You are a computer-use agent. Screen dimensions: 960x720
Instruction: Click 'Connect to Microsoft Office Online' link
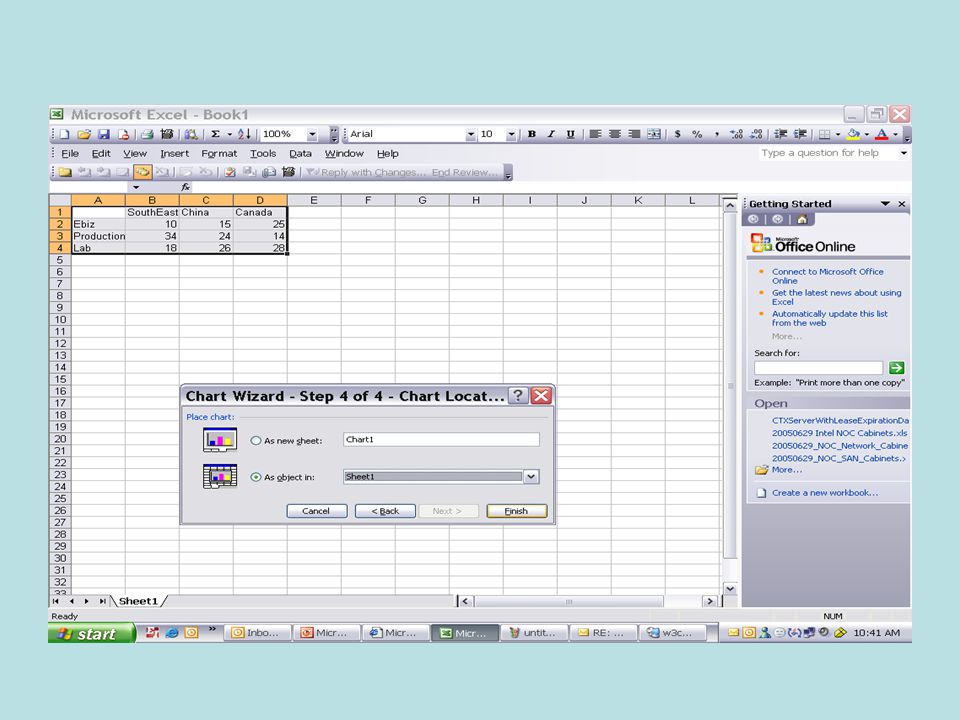point(827,276)
